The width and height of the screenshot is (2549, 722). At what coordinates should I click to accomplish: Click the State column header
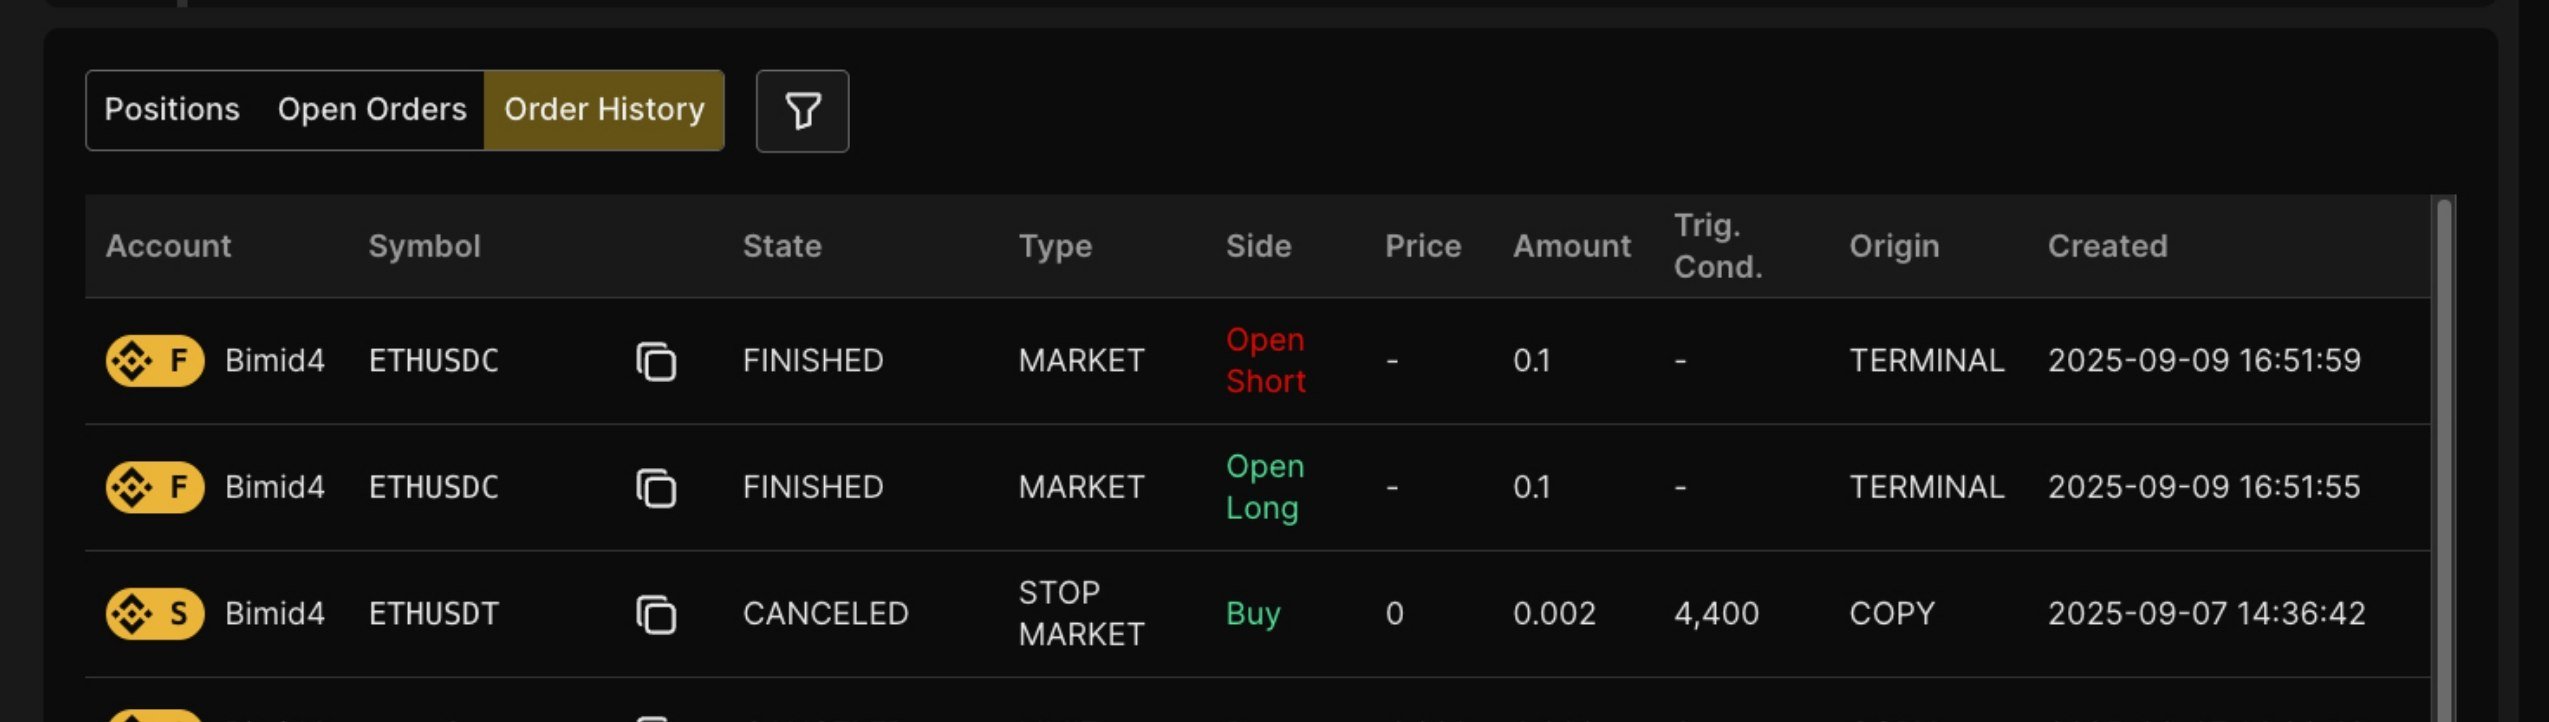782,246
